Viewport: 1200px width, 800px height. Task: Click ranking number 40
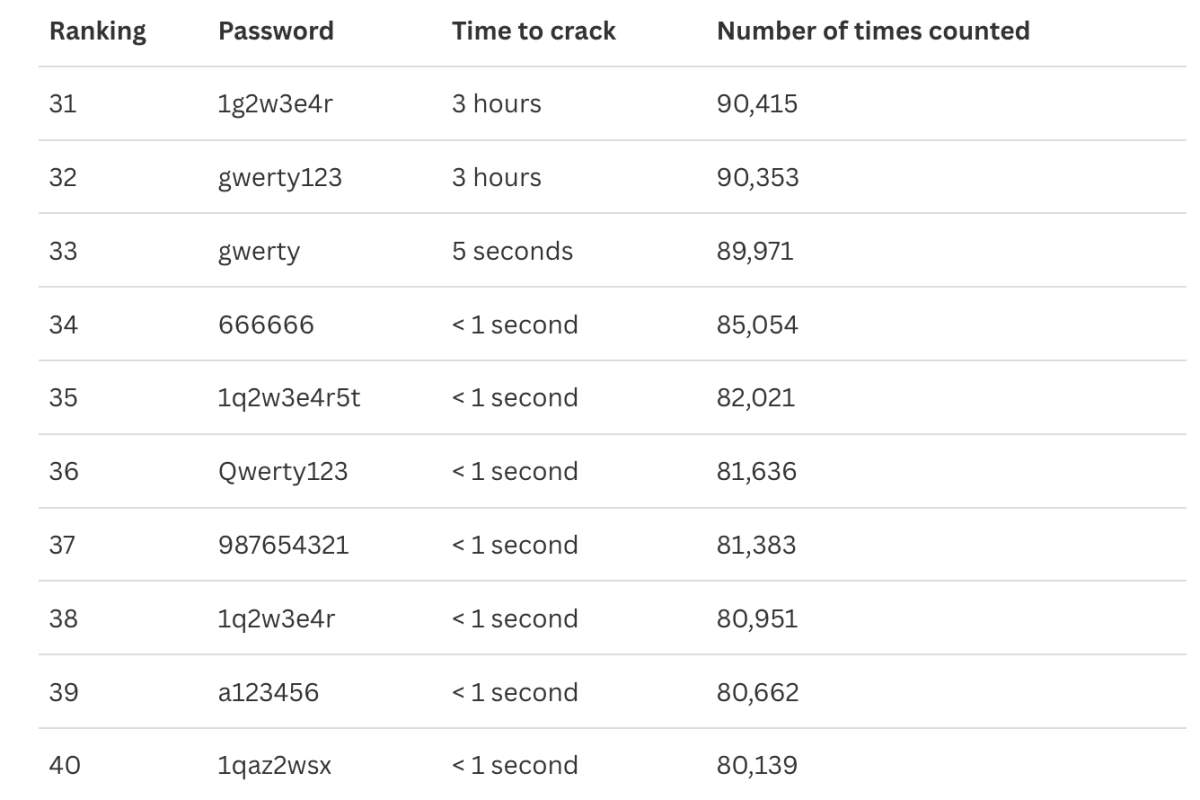pyautogui.click(x=63, y=766)
